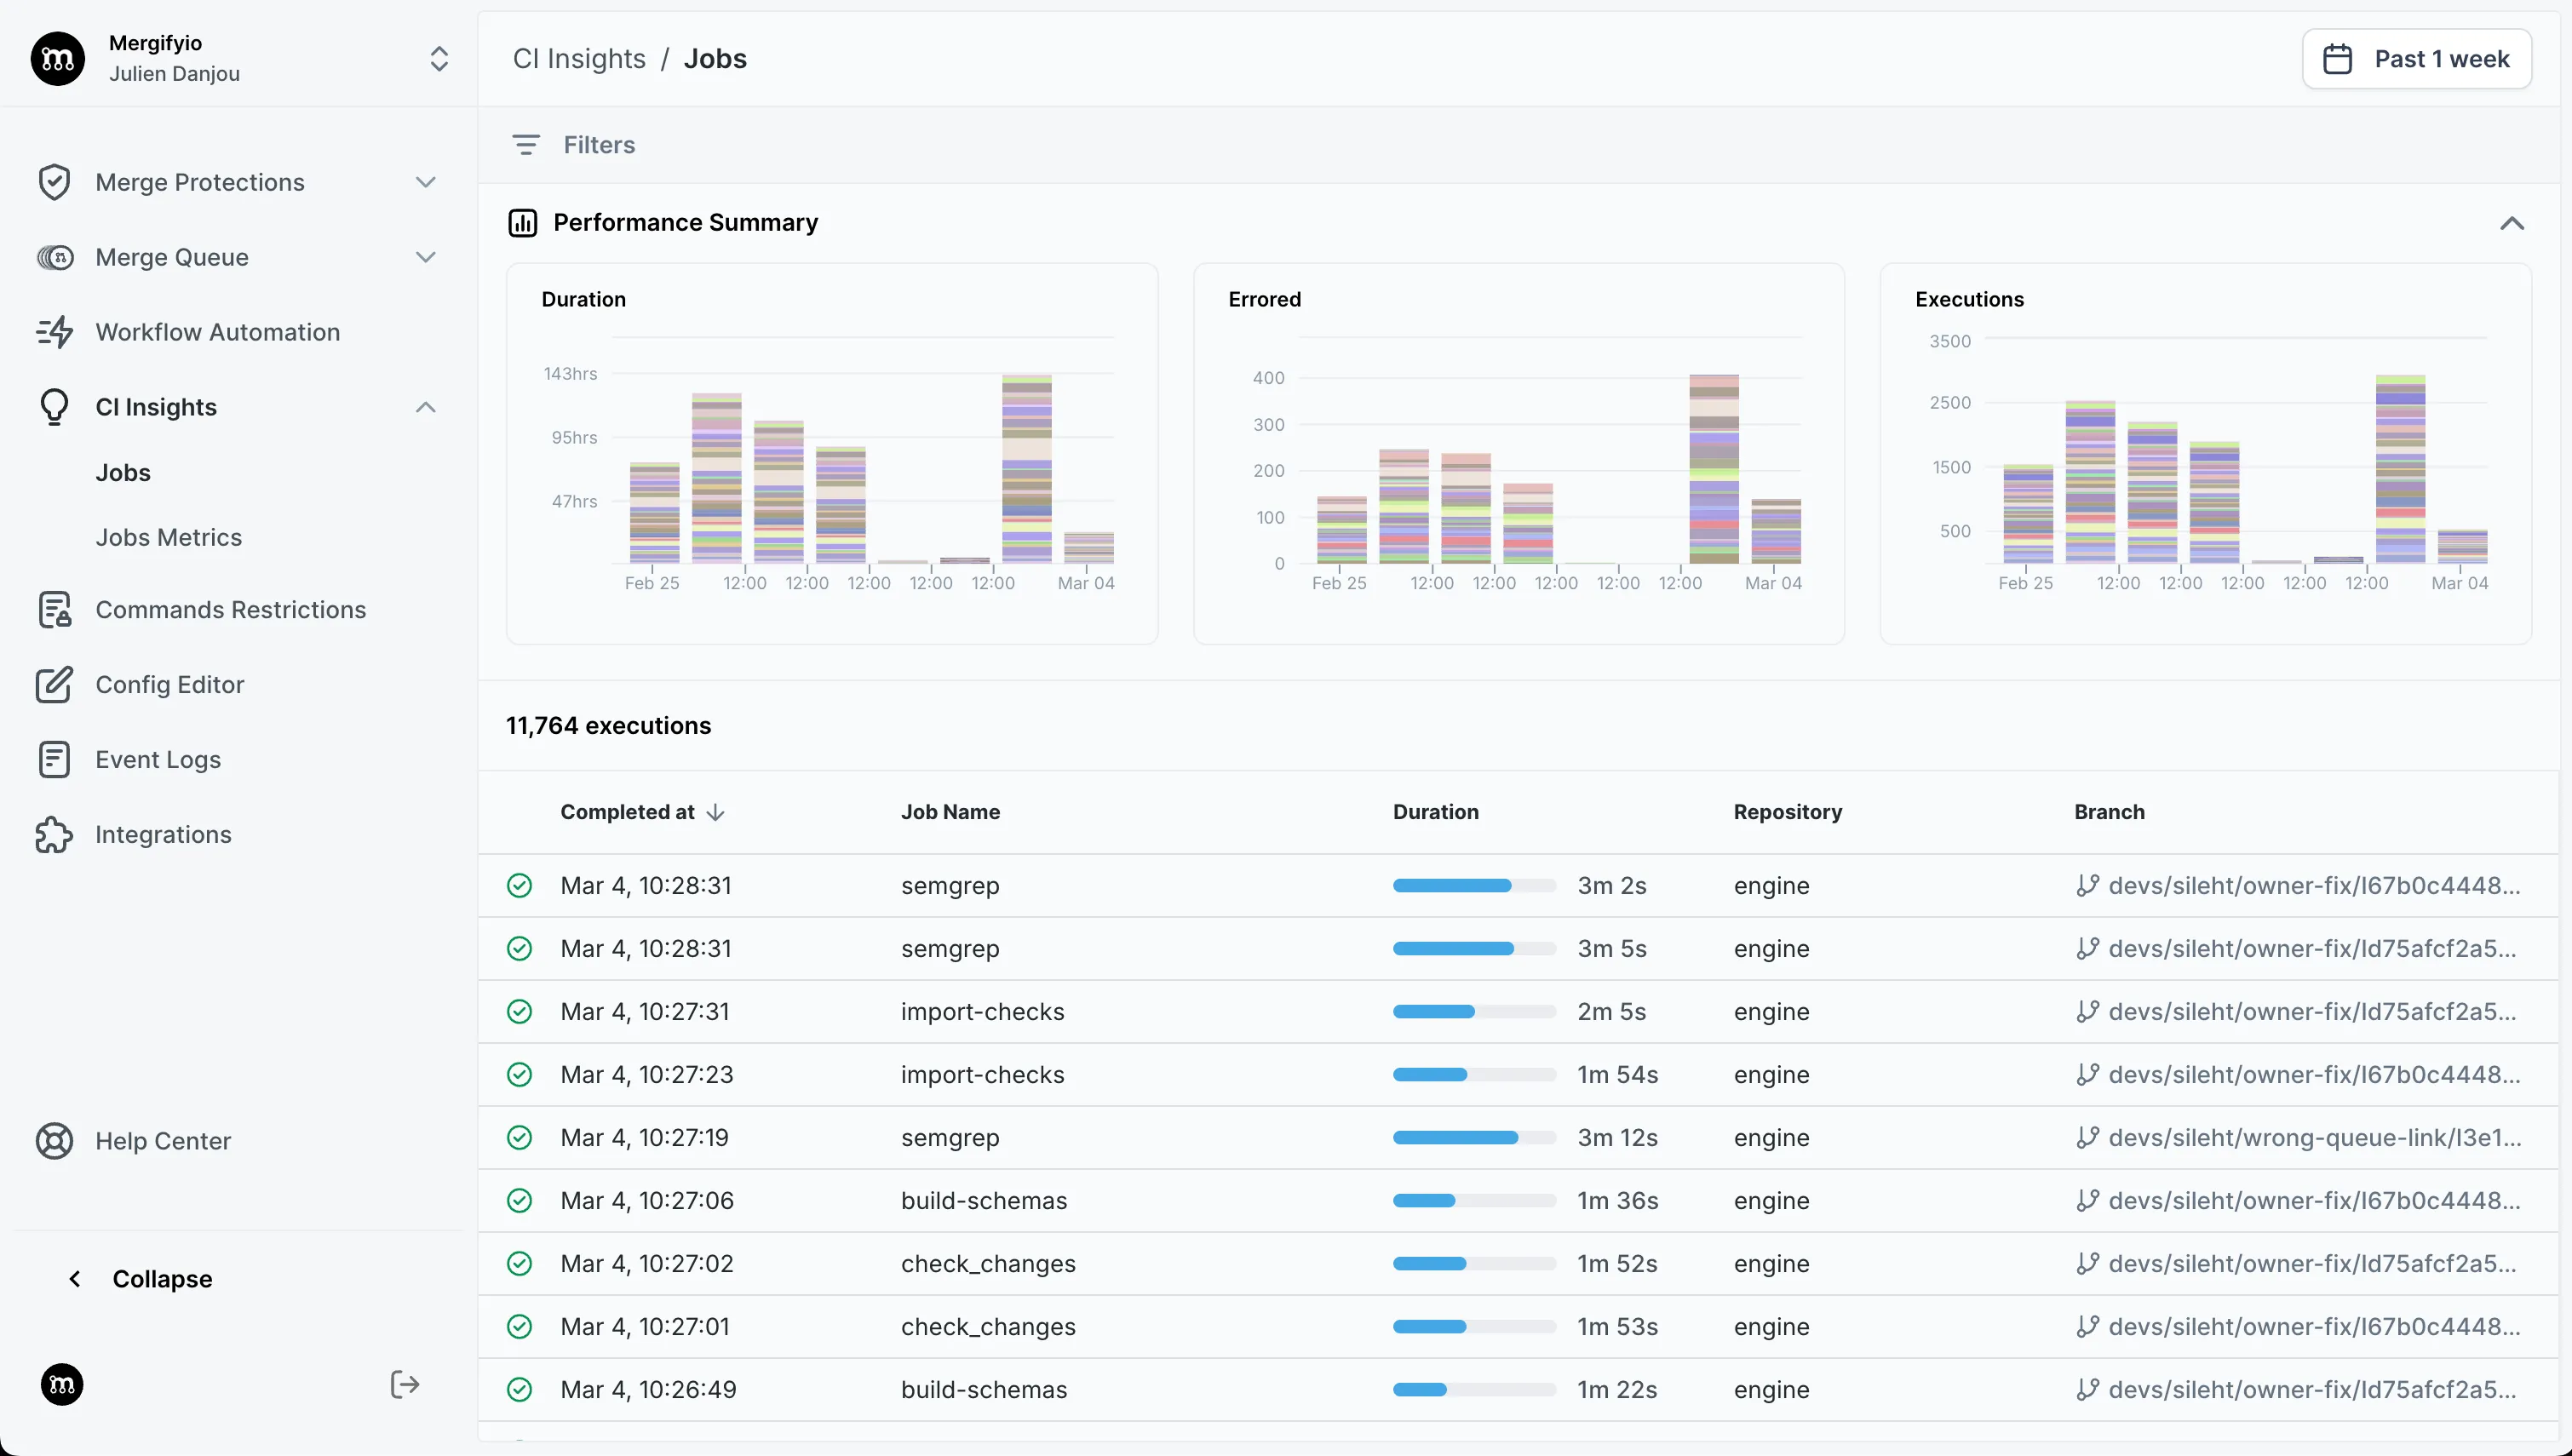Click success icon for Mar 4, 10:27:31 row
Viewport: 2572px width, 1456px height.
519,1012
